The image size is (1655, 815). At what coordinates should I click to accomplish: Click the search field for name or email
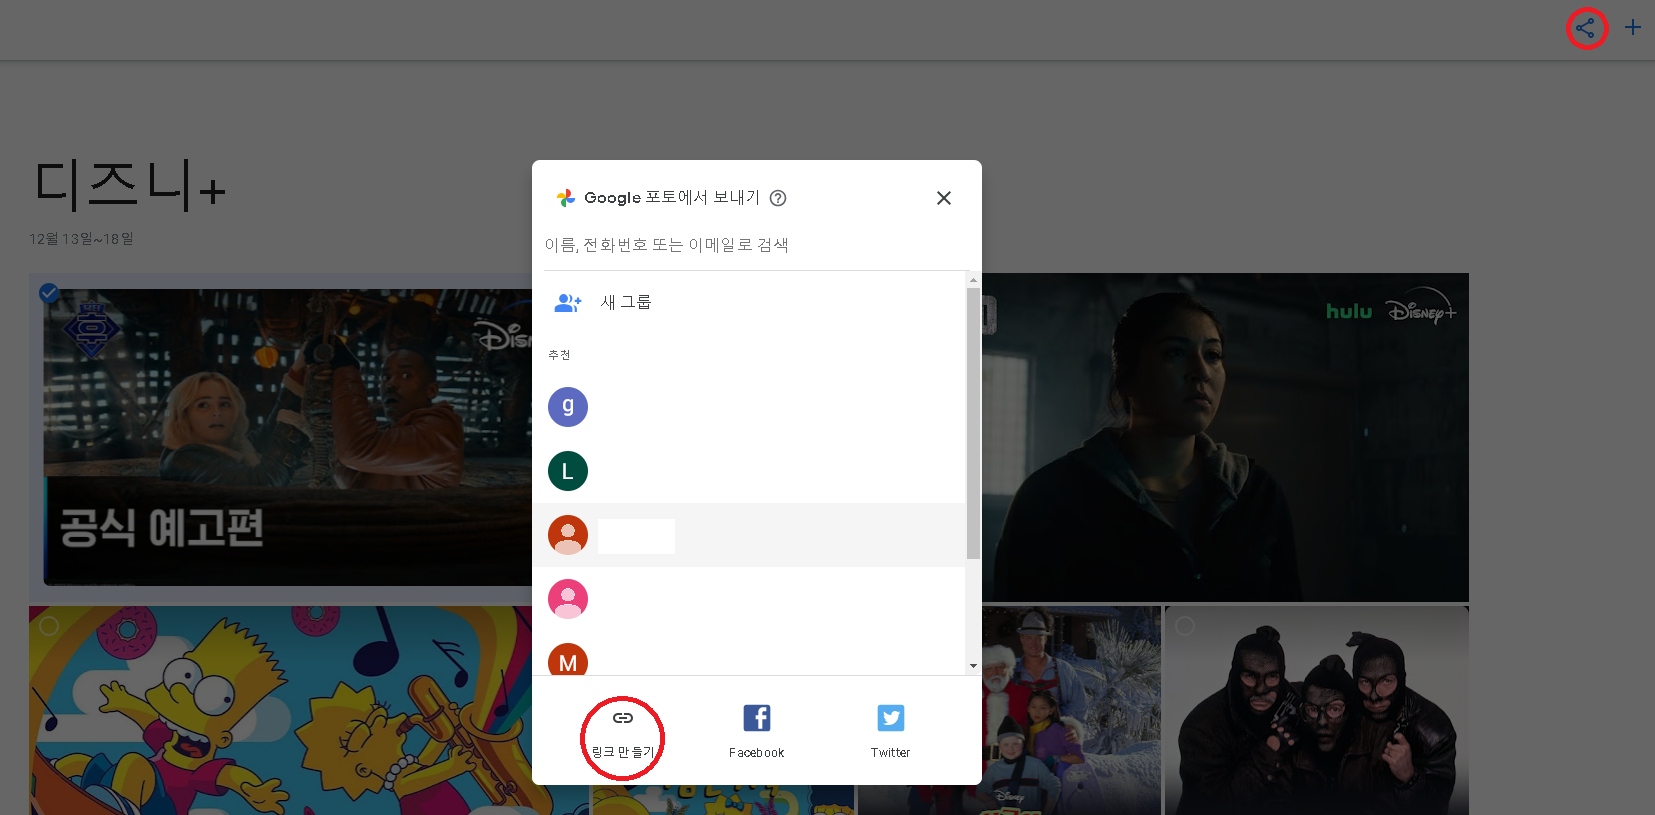tap(755, 245)
